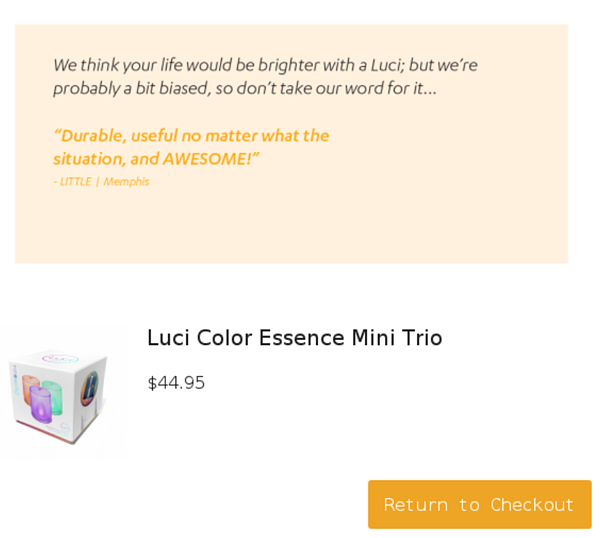Click the $44.95 price
Viewport: 600px width, 538px height.
click(x=176, y=383)
